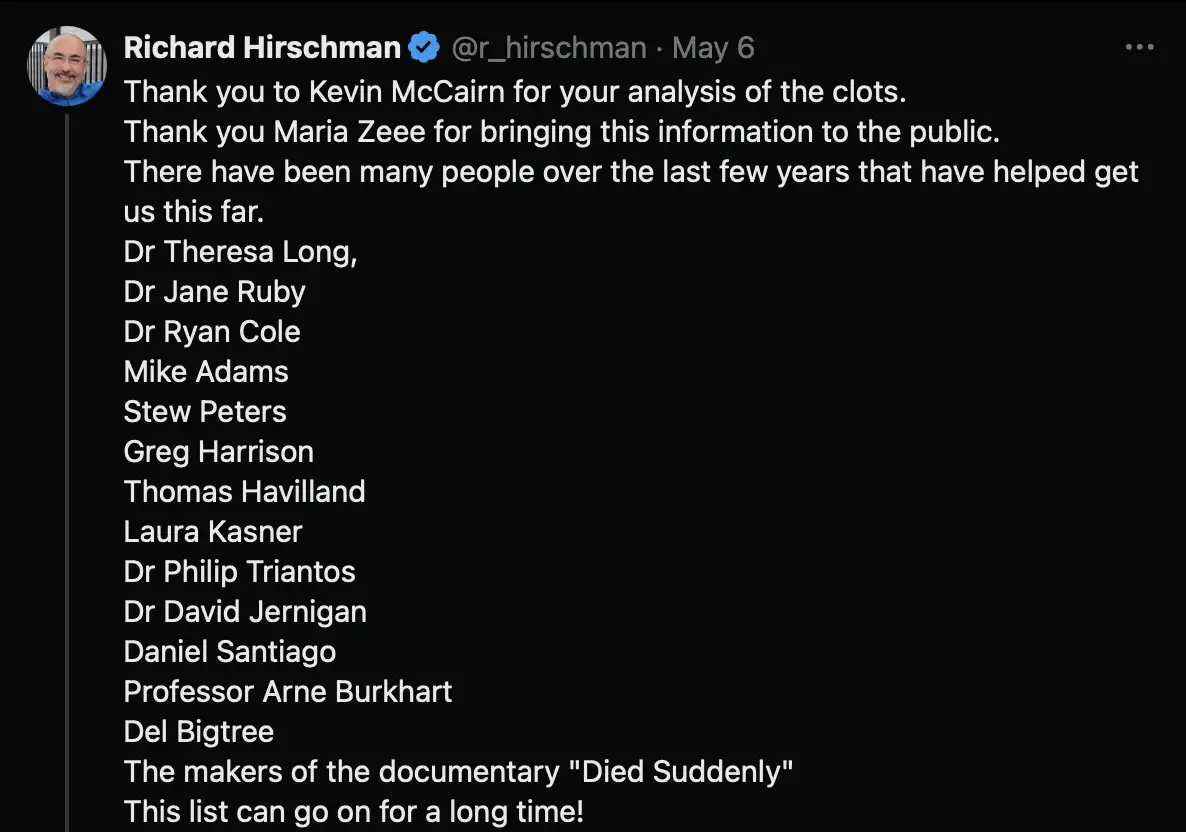
Task: Select the Del Bigtree line
Action: 198,732
